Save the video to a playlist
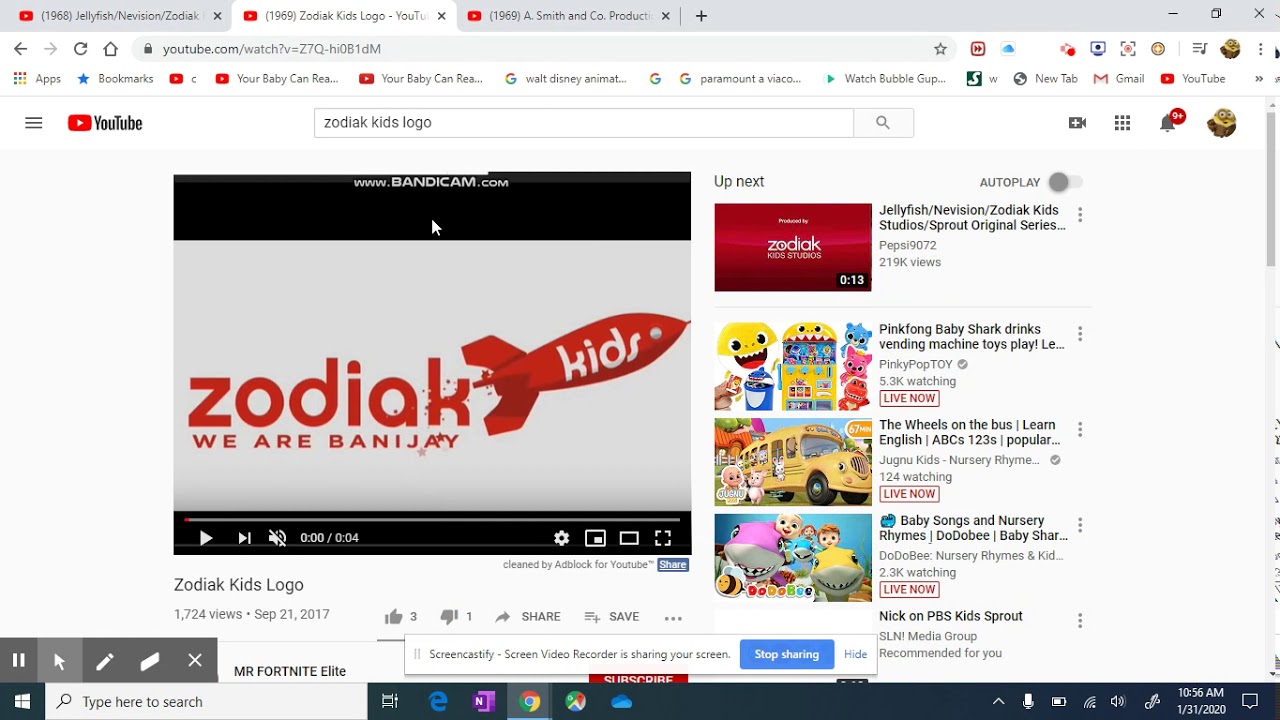The width and height of the screenshot is (1280, 720). tap(612, 617)
